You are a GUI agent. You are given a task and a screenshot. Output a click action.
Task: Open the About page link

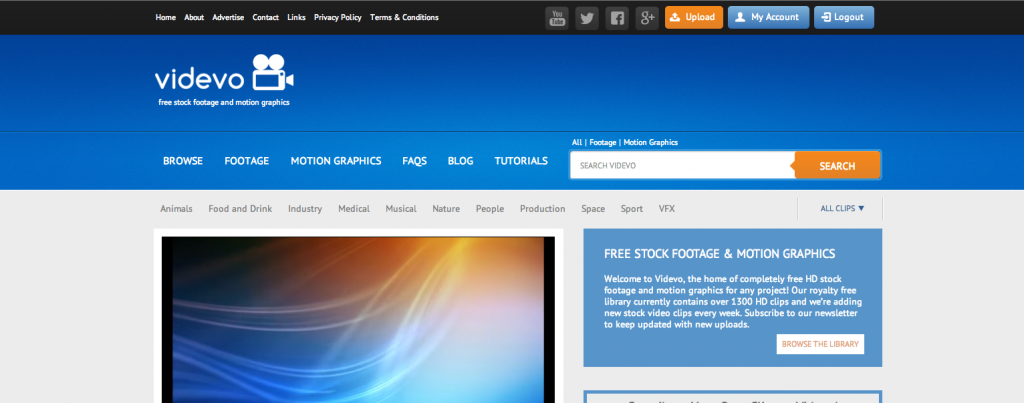coord(194,18)
